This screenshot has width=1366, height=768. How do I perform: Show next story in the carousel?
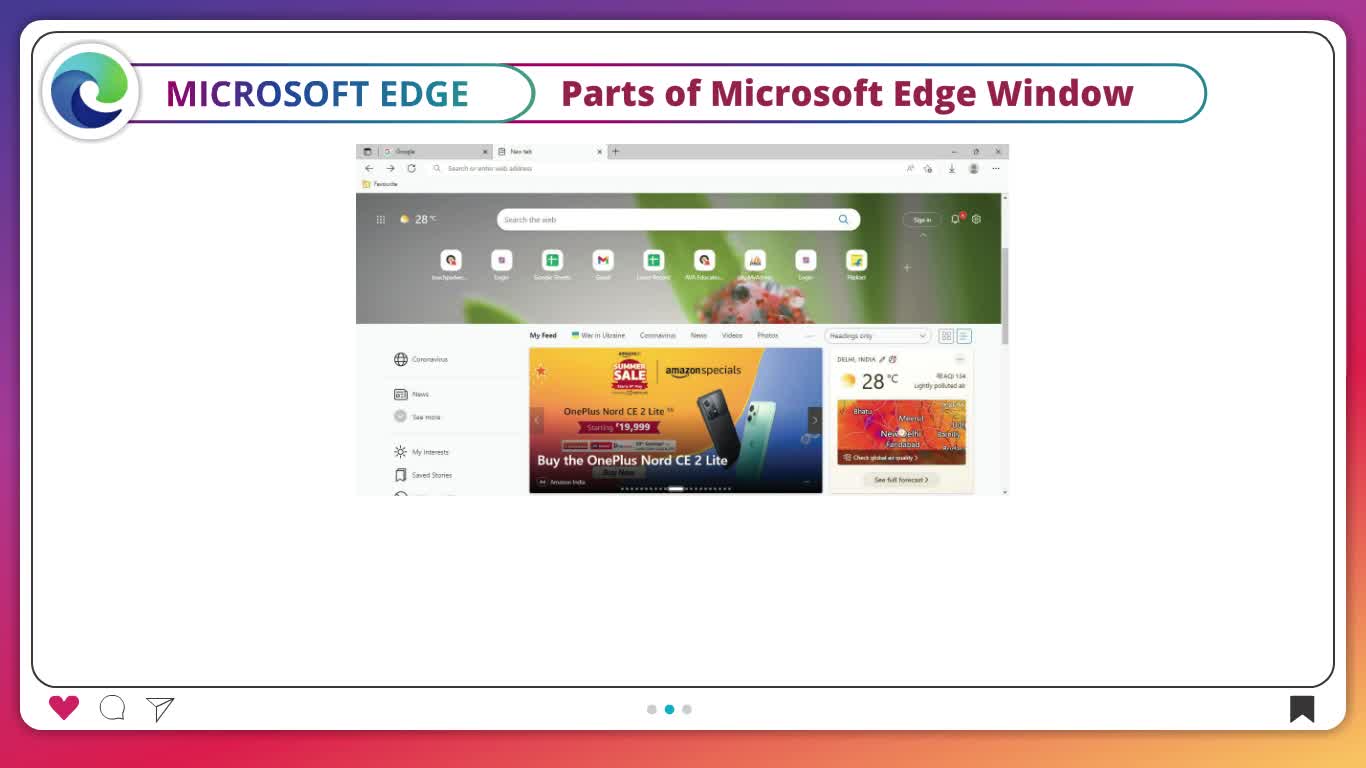[814, 421]
